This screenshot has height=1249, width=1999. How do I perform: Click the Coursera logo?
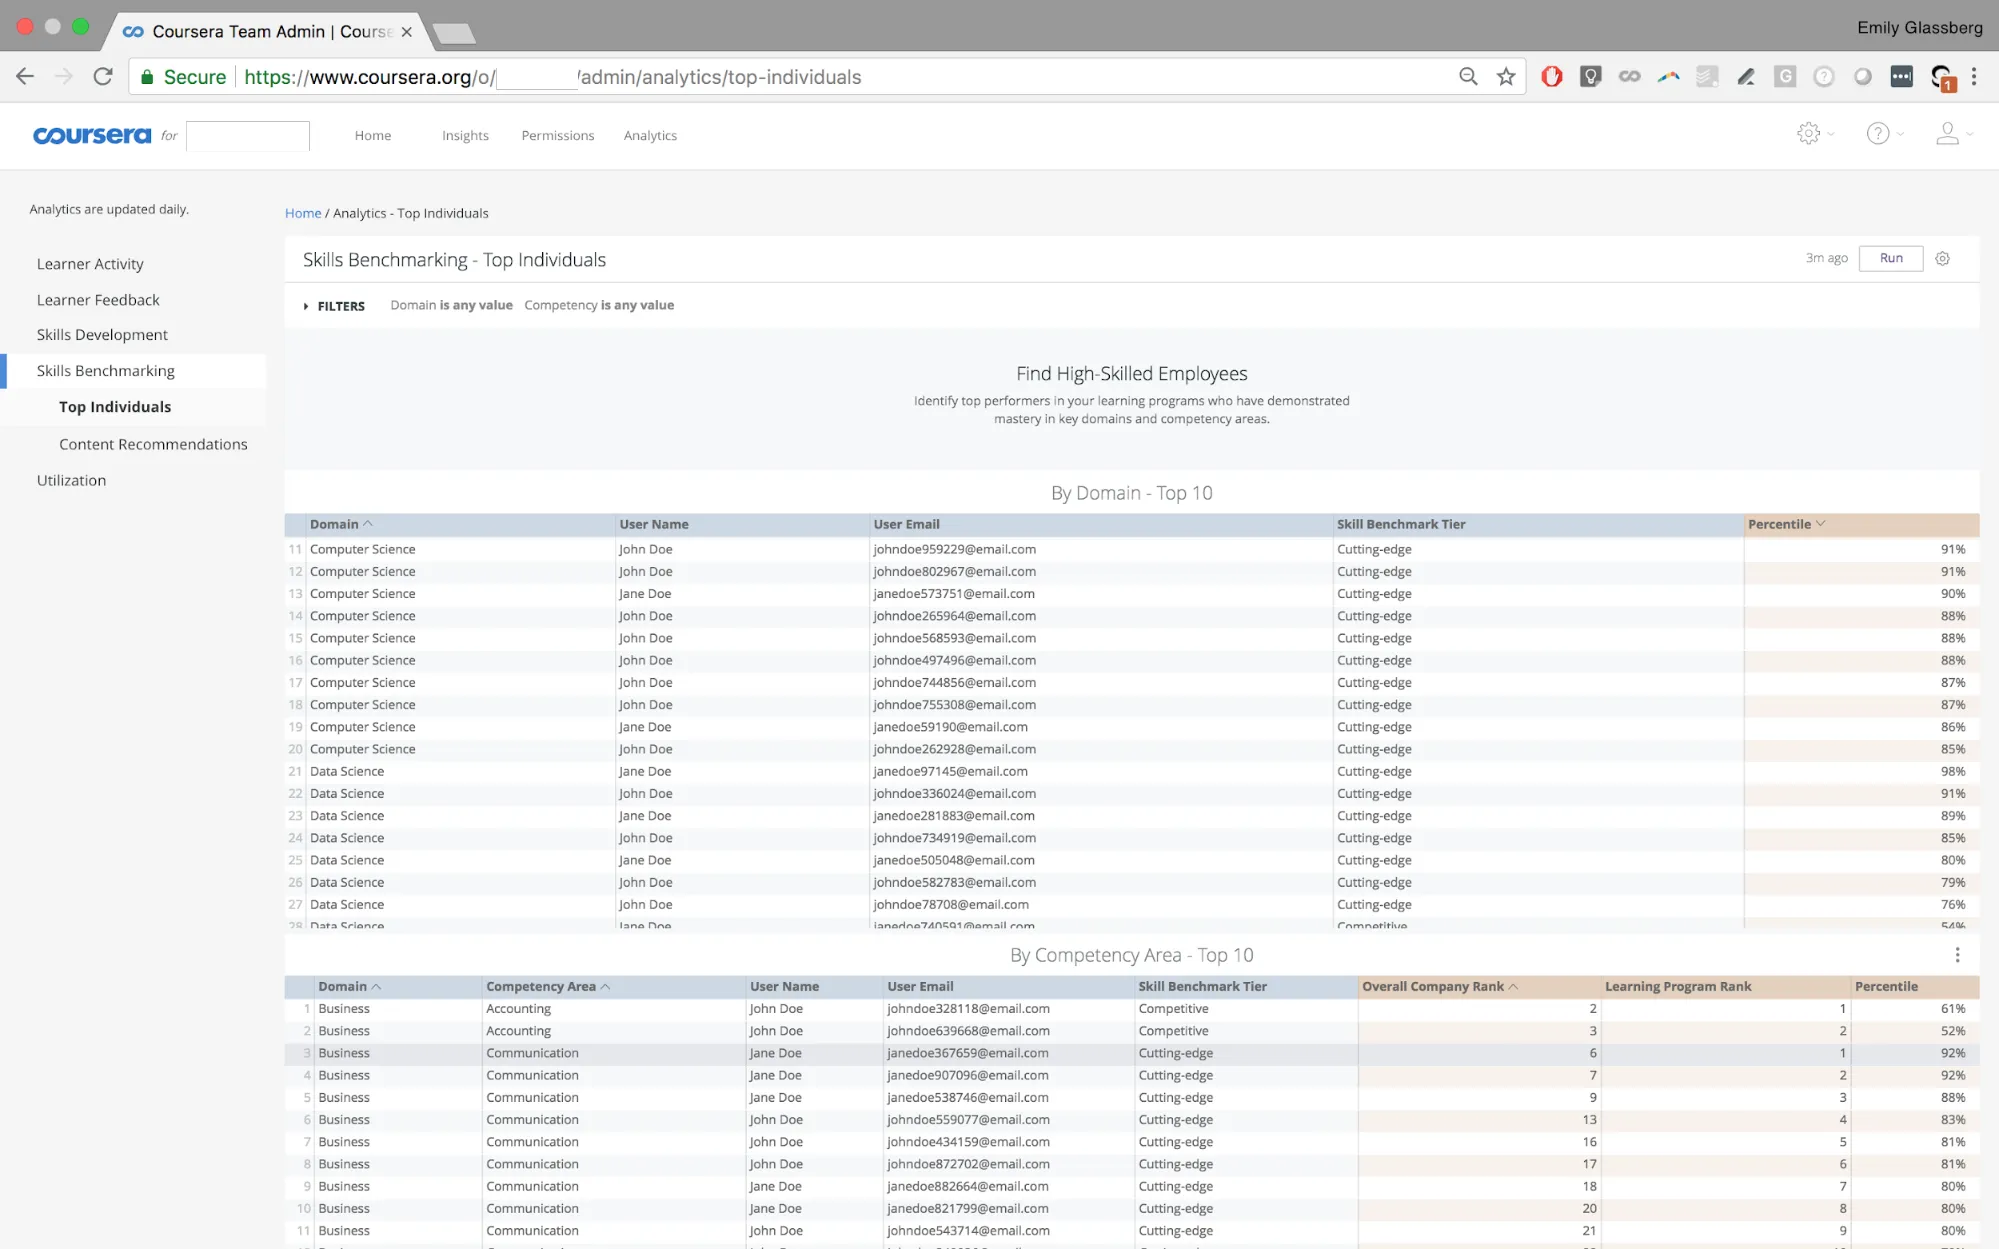tap(92, 135)
